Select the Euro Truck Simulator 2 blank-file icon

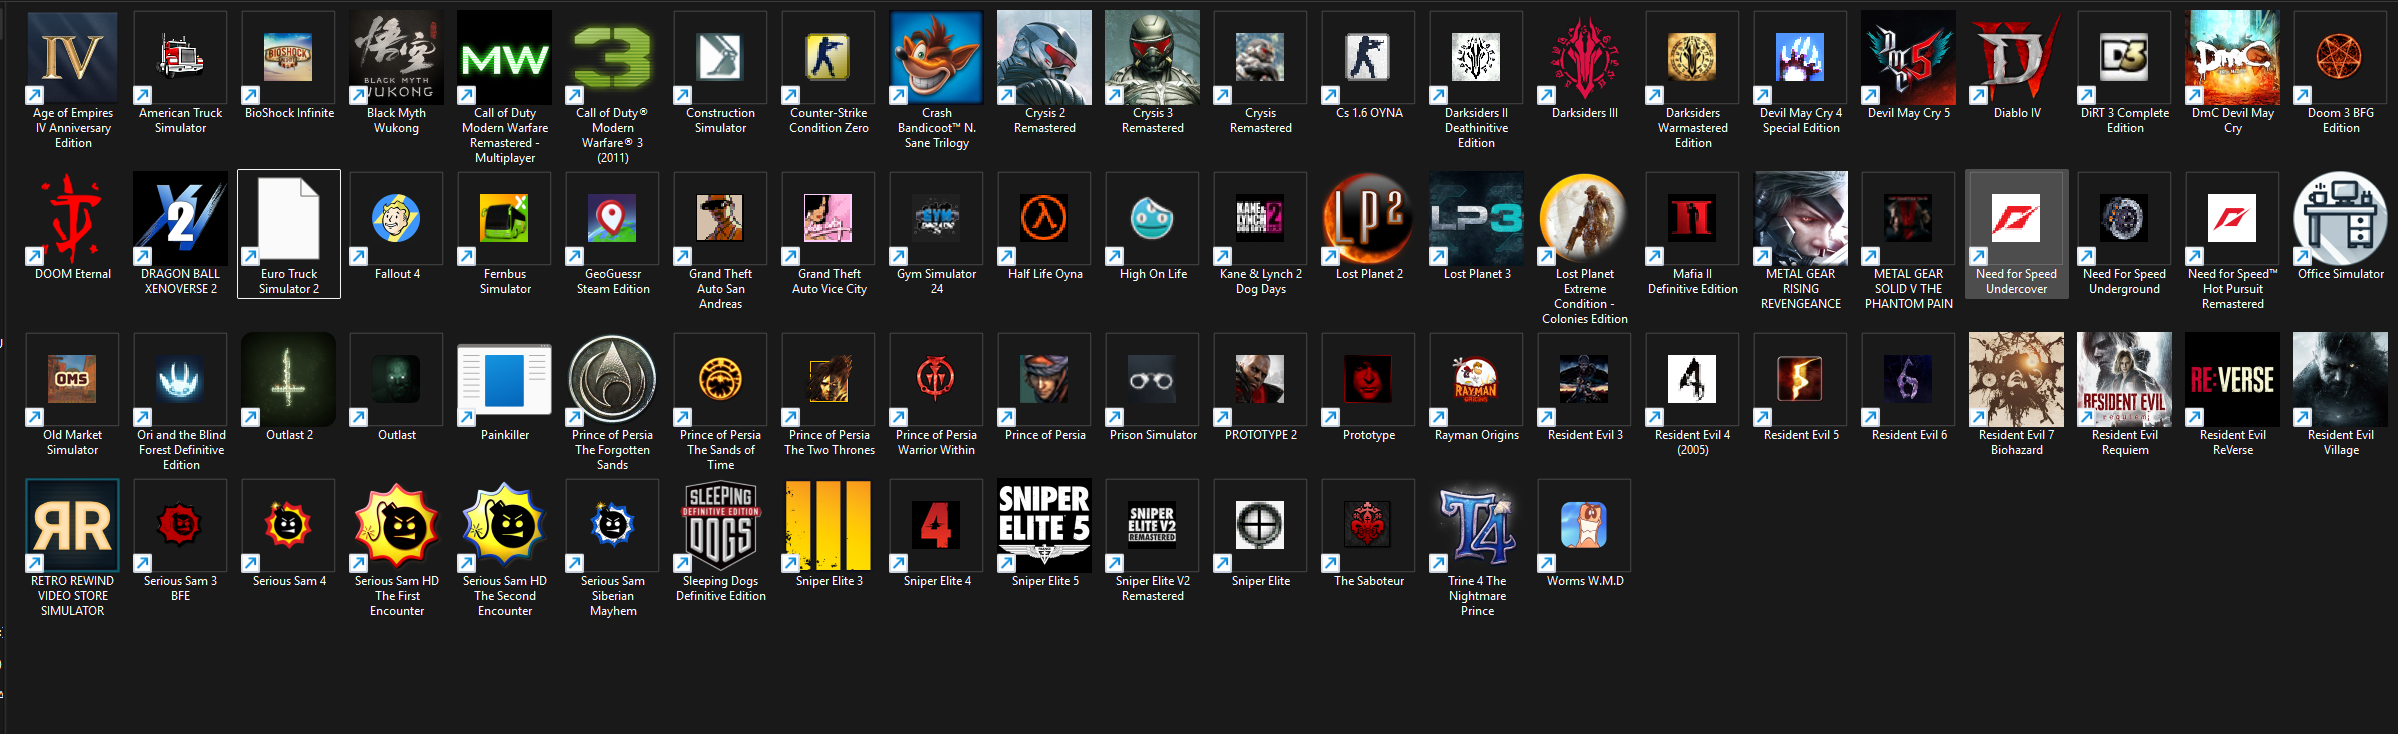(288, 219)
